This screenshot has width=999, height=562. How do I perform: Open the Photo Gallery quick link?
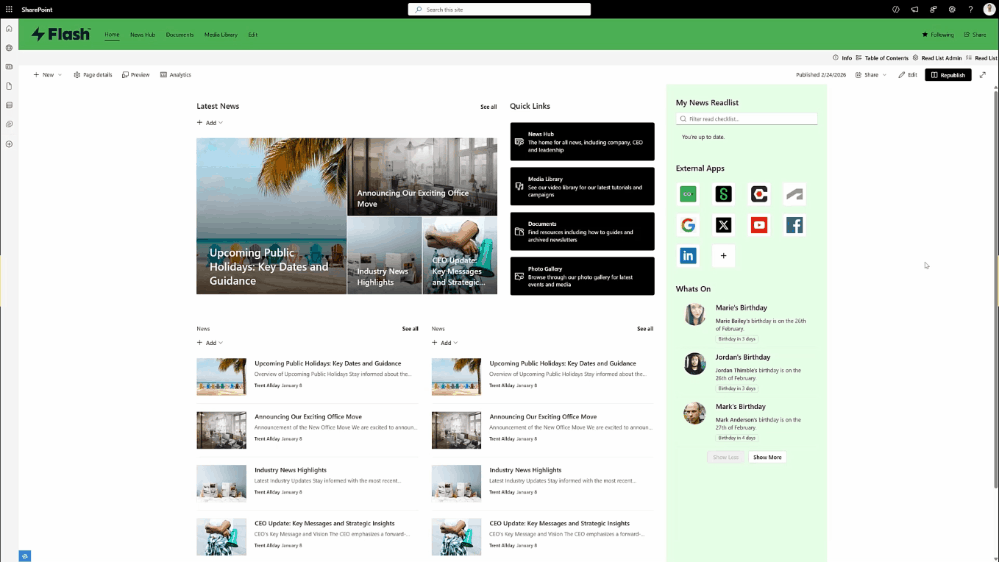pyautogui.click(x=582, y=276)
